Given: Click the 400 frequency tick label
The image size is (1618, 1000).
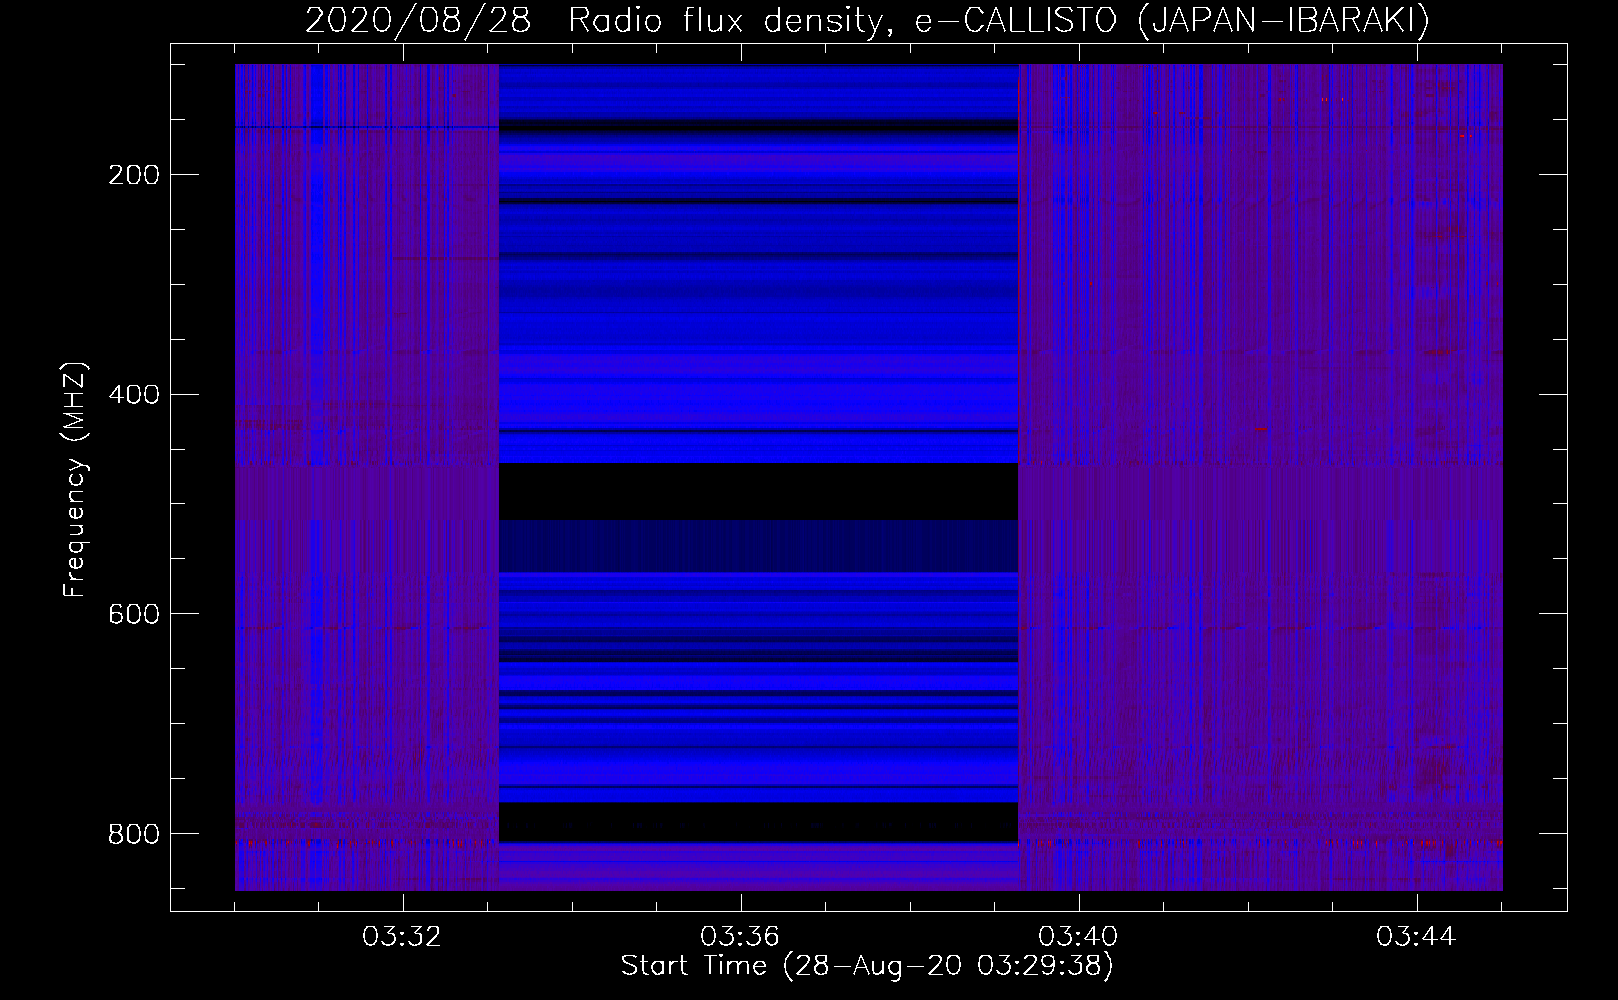Looking at the screenshot, I should click(x=134, y=395).
